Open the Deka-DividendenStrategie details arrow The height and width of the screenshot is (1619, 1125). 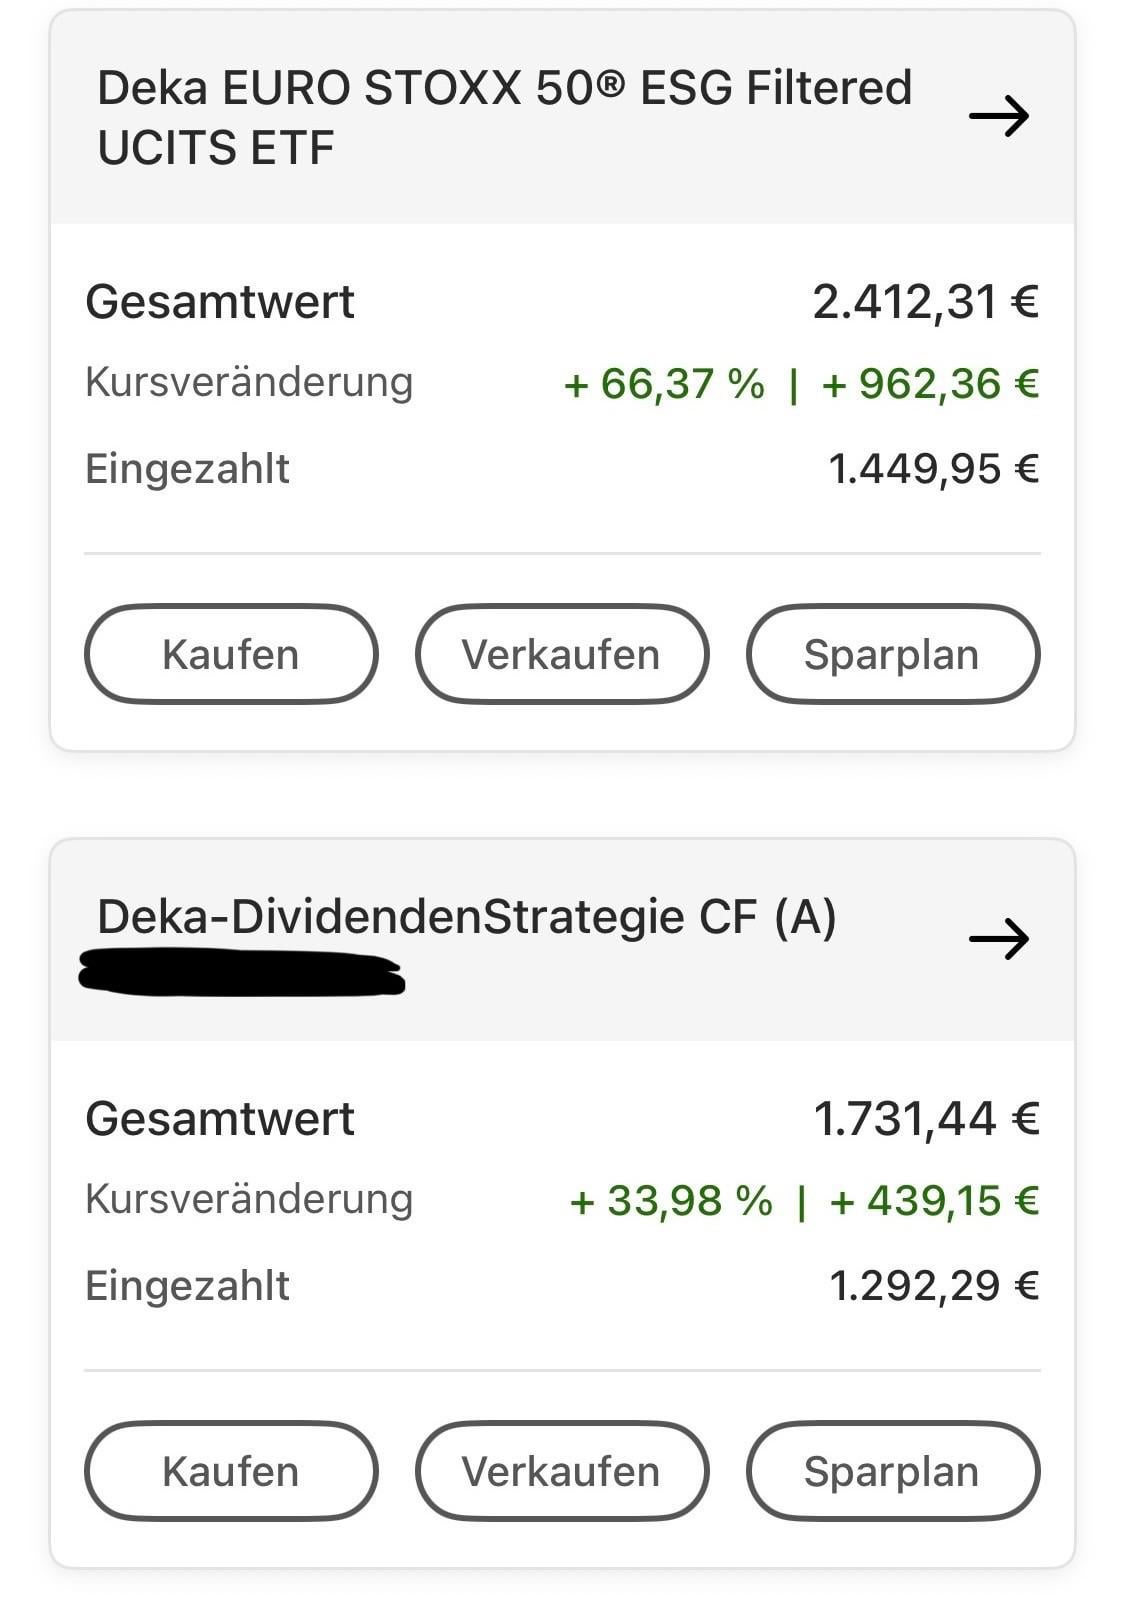pyautogui.click(x=998, y=939)
